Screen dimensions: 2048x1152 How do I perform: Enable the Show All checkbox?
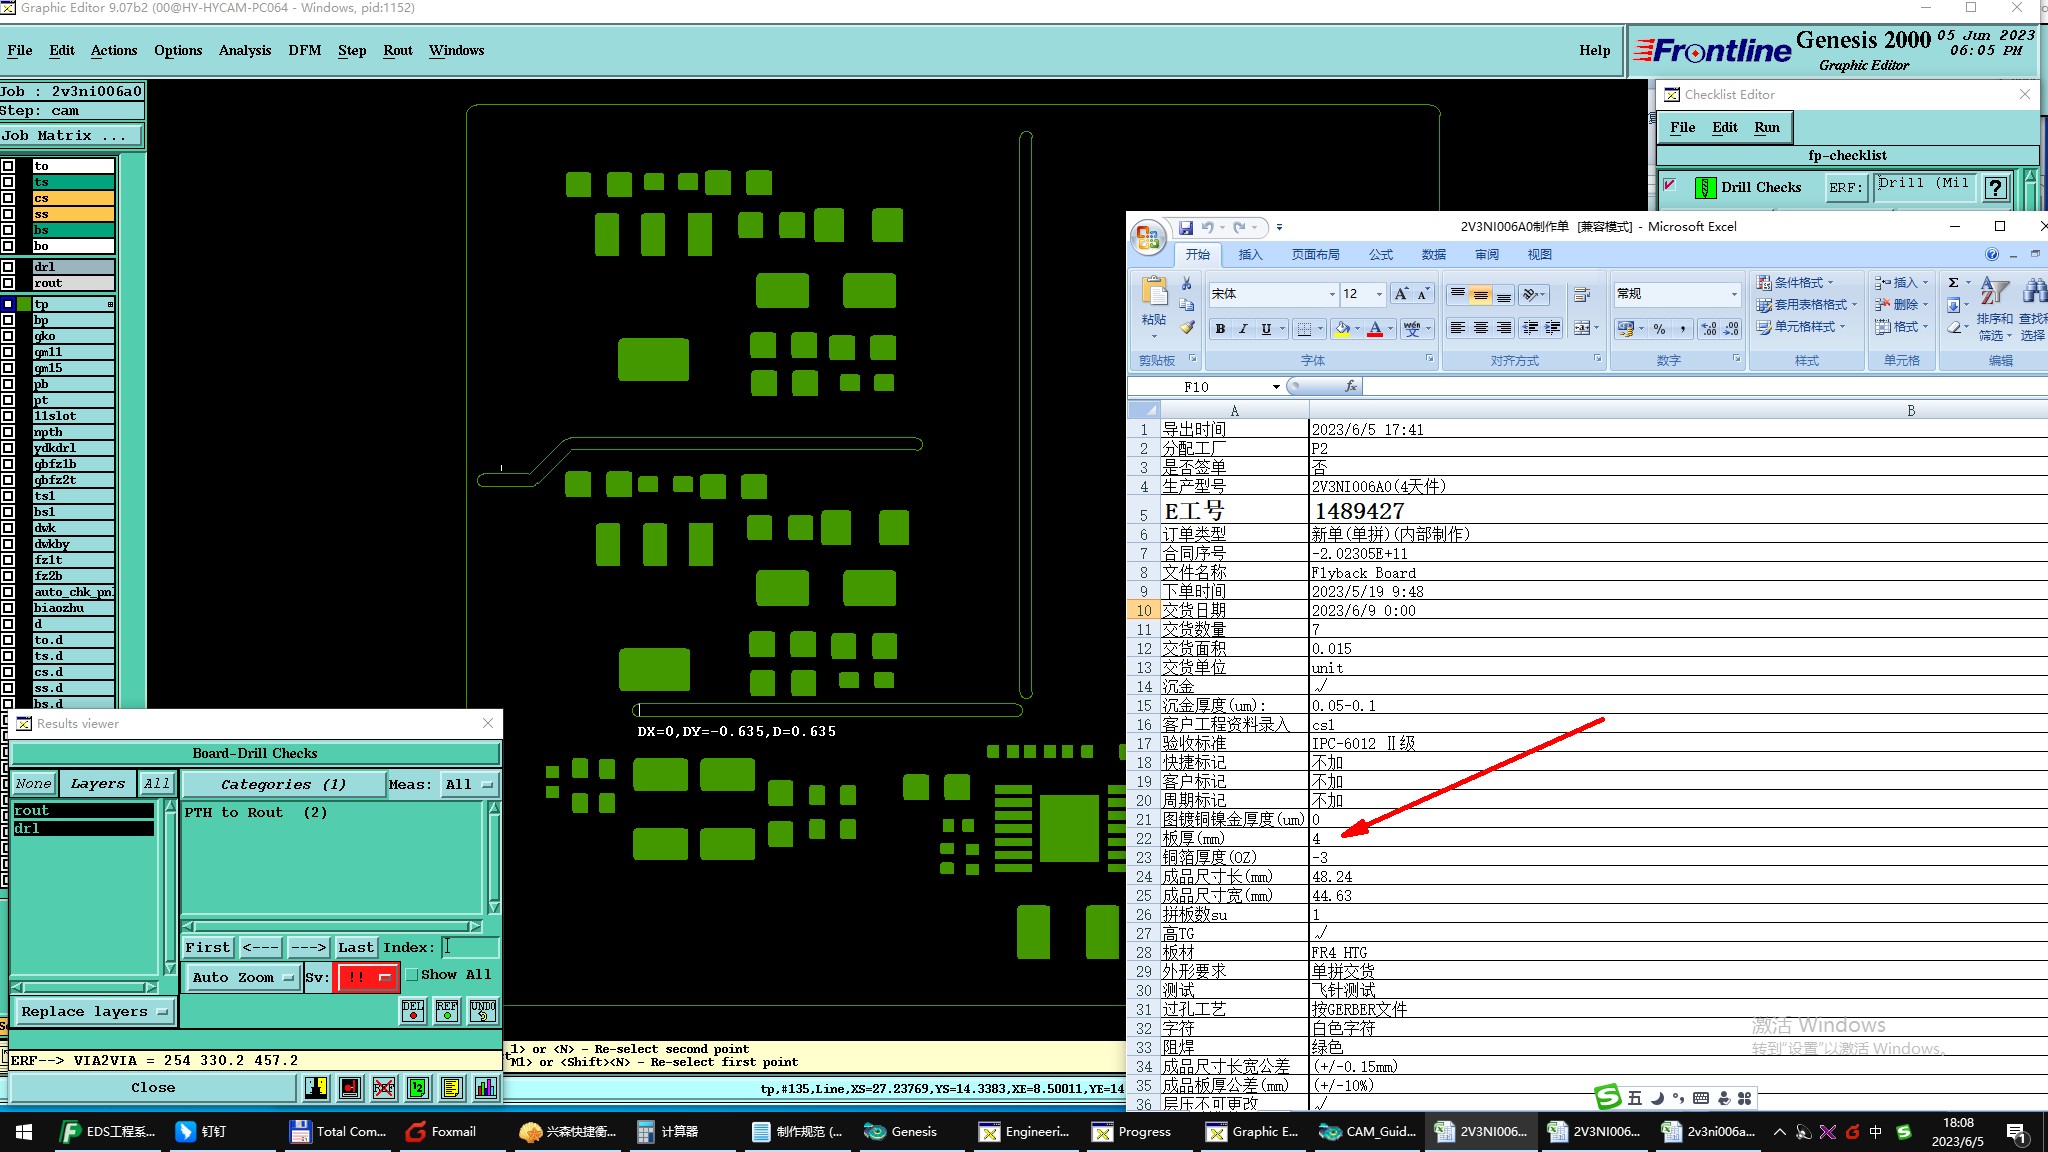(x=412, y=975)
